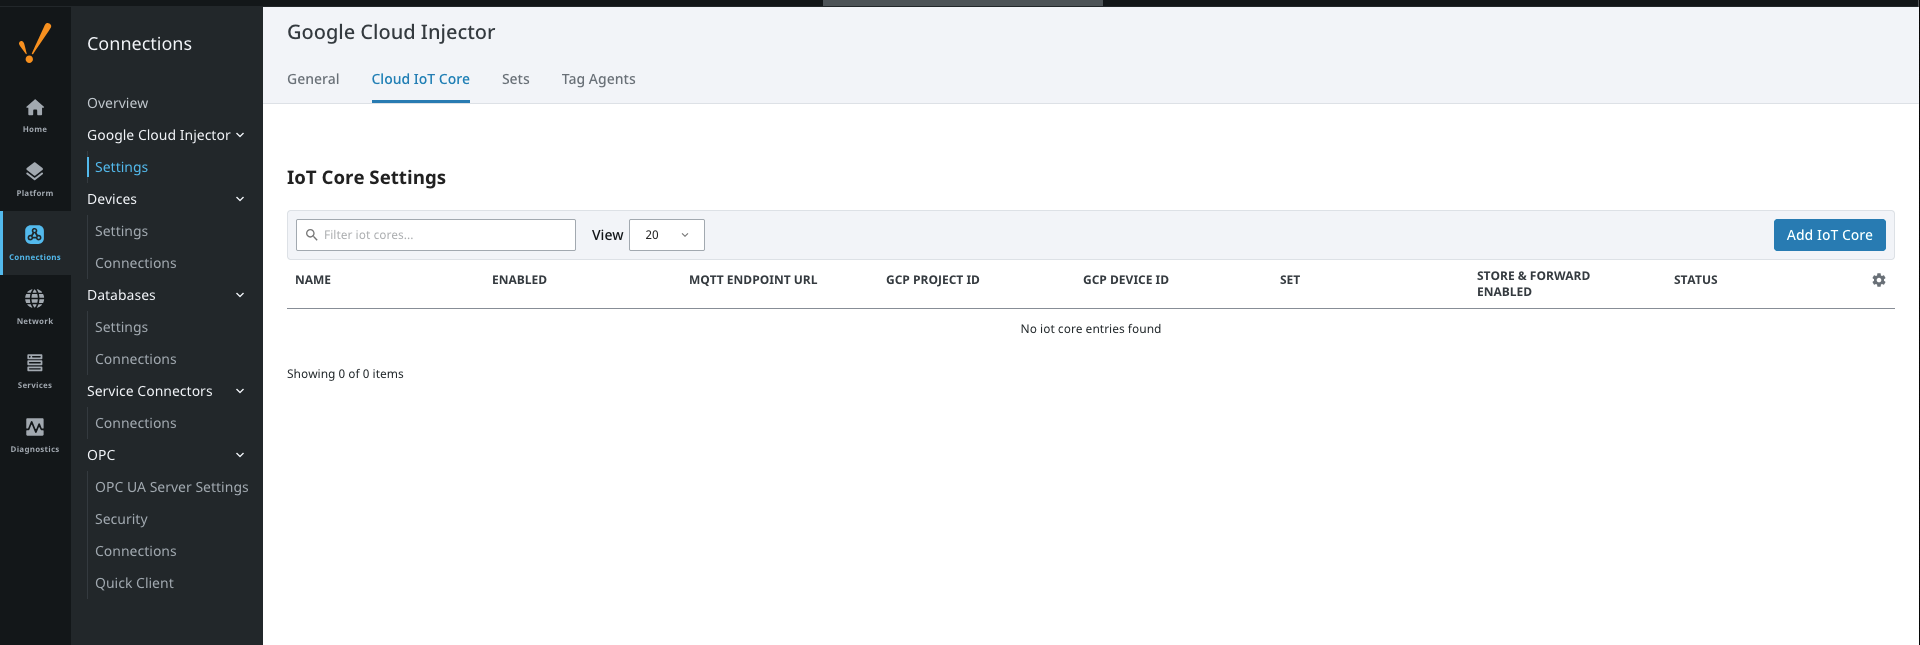This screenshot has width=1920, height=645.
Task: Open the Diagnostics section icon
Action: pyautogui.click(x=35, y=435)
